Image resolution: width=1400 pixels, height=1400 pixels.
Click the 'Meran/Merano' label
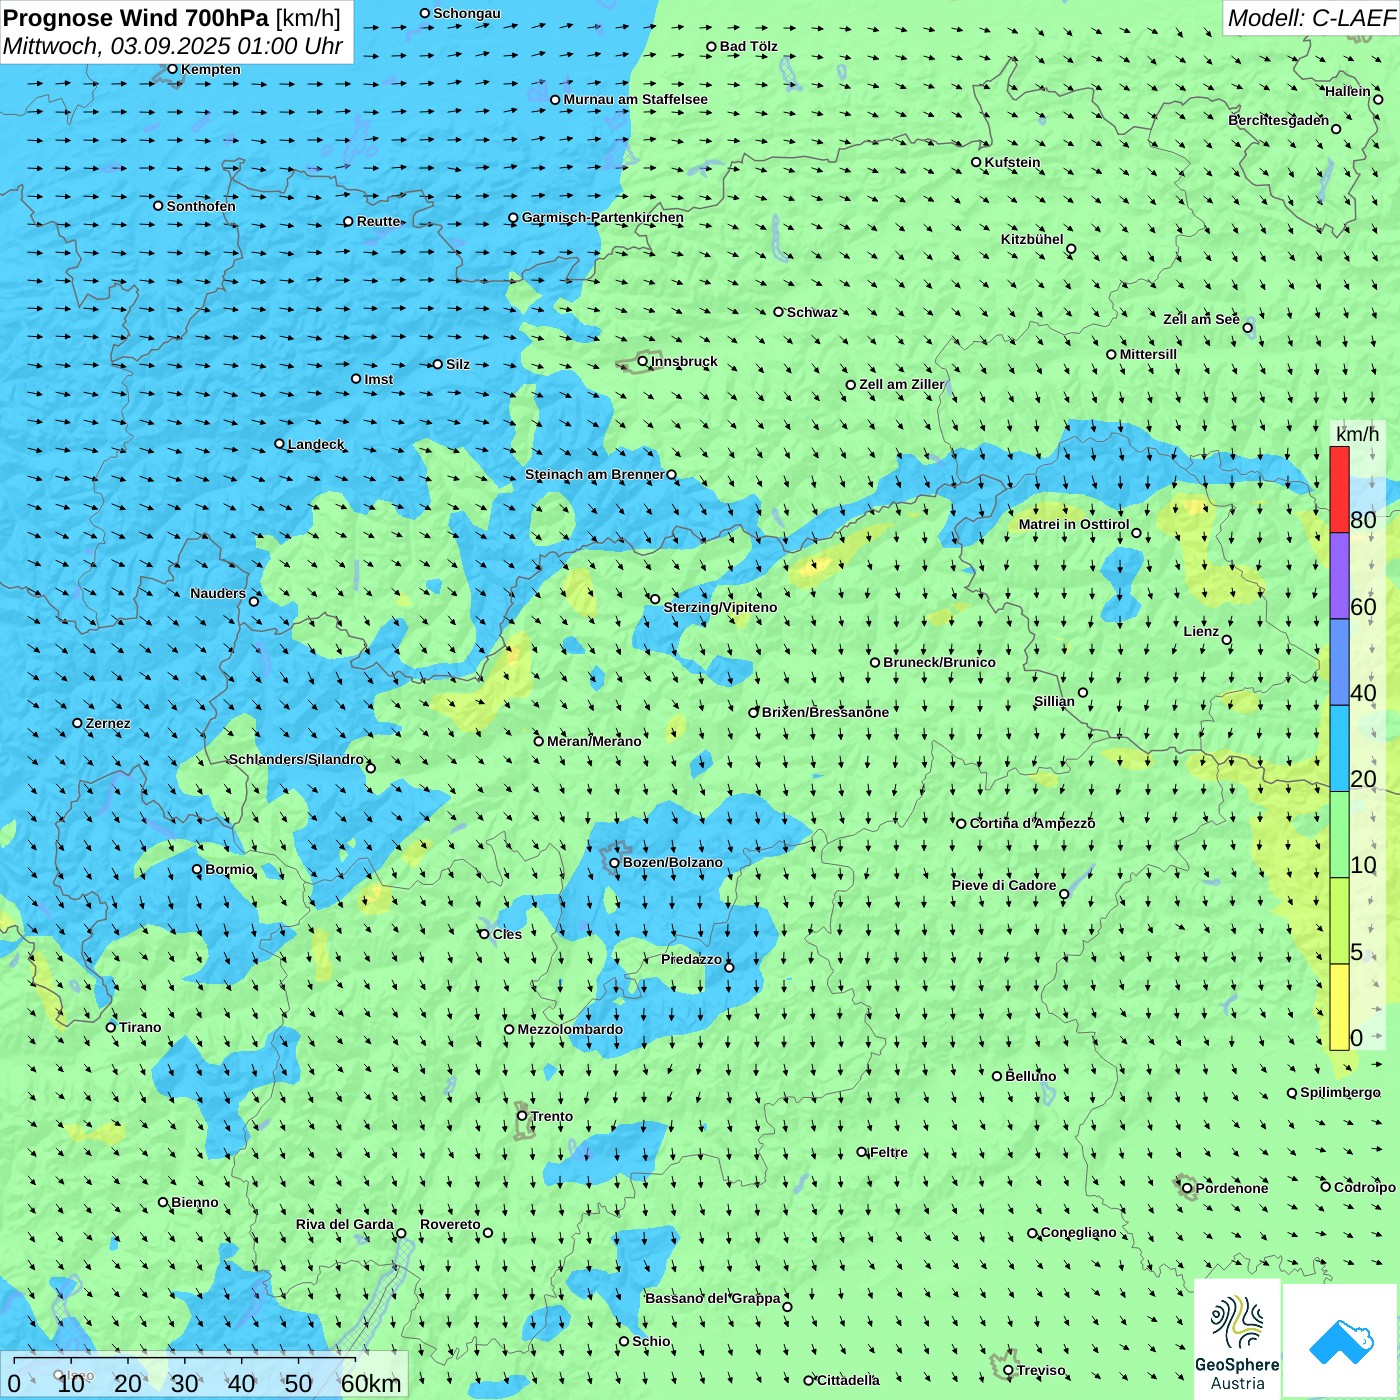[594, 741]
